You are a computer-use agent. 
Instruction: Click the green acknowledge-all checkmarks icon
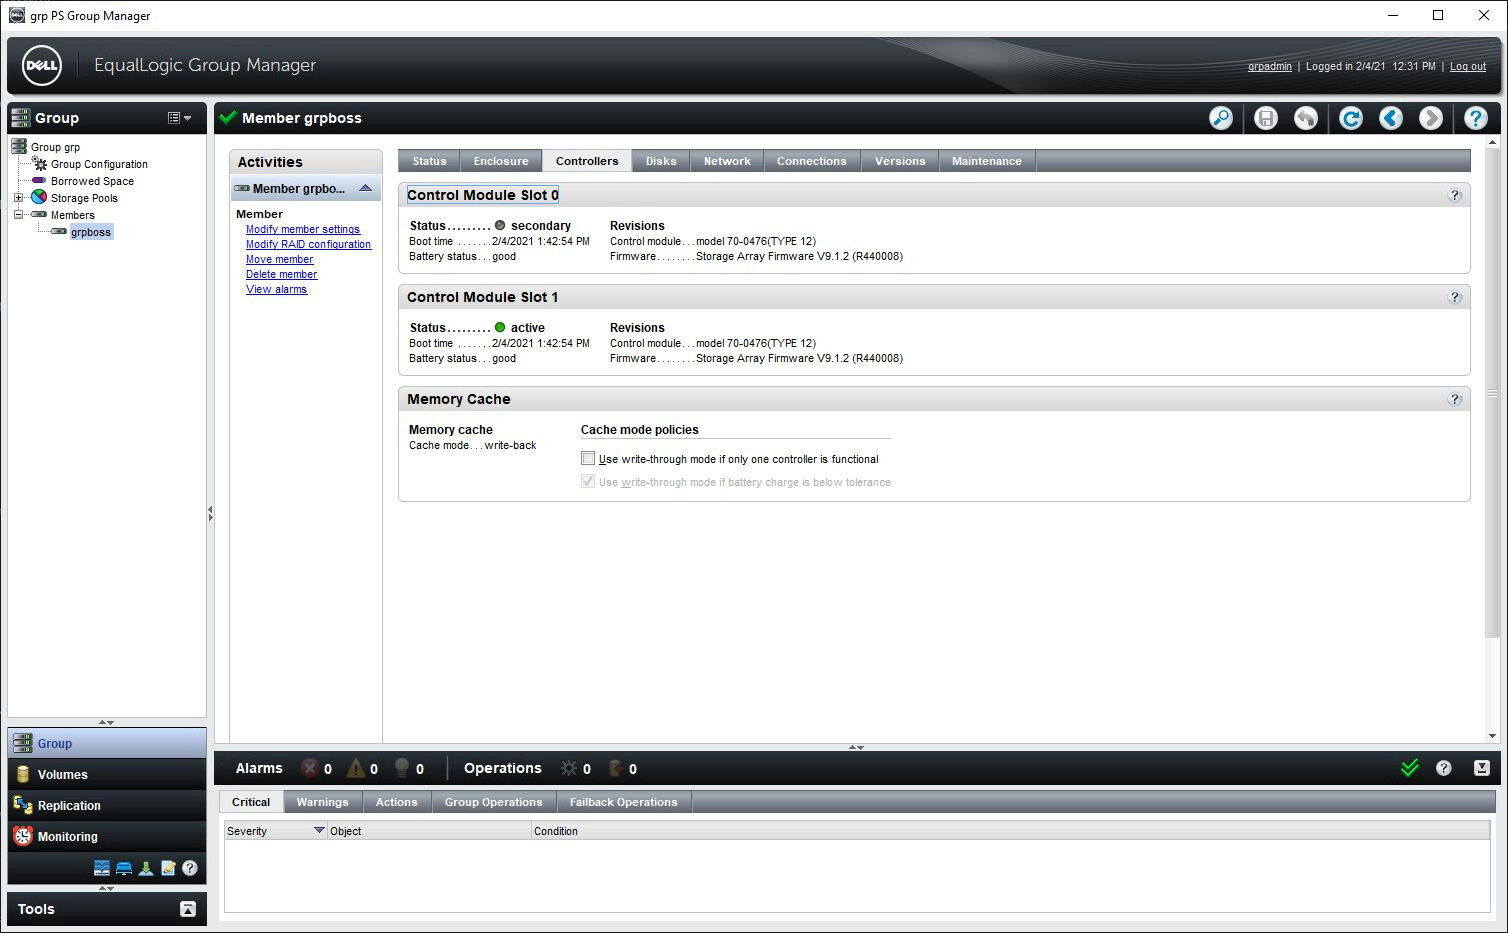click(x=1410, y=768)
